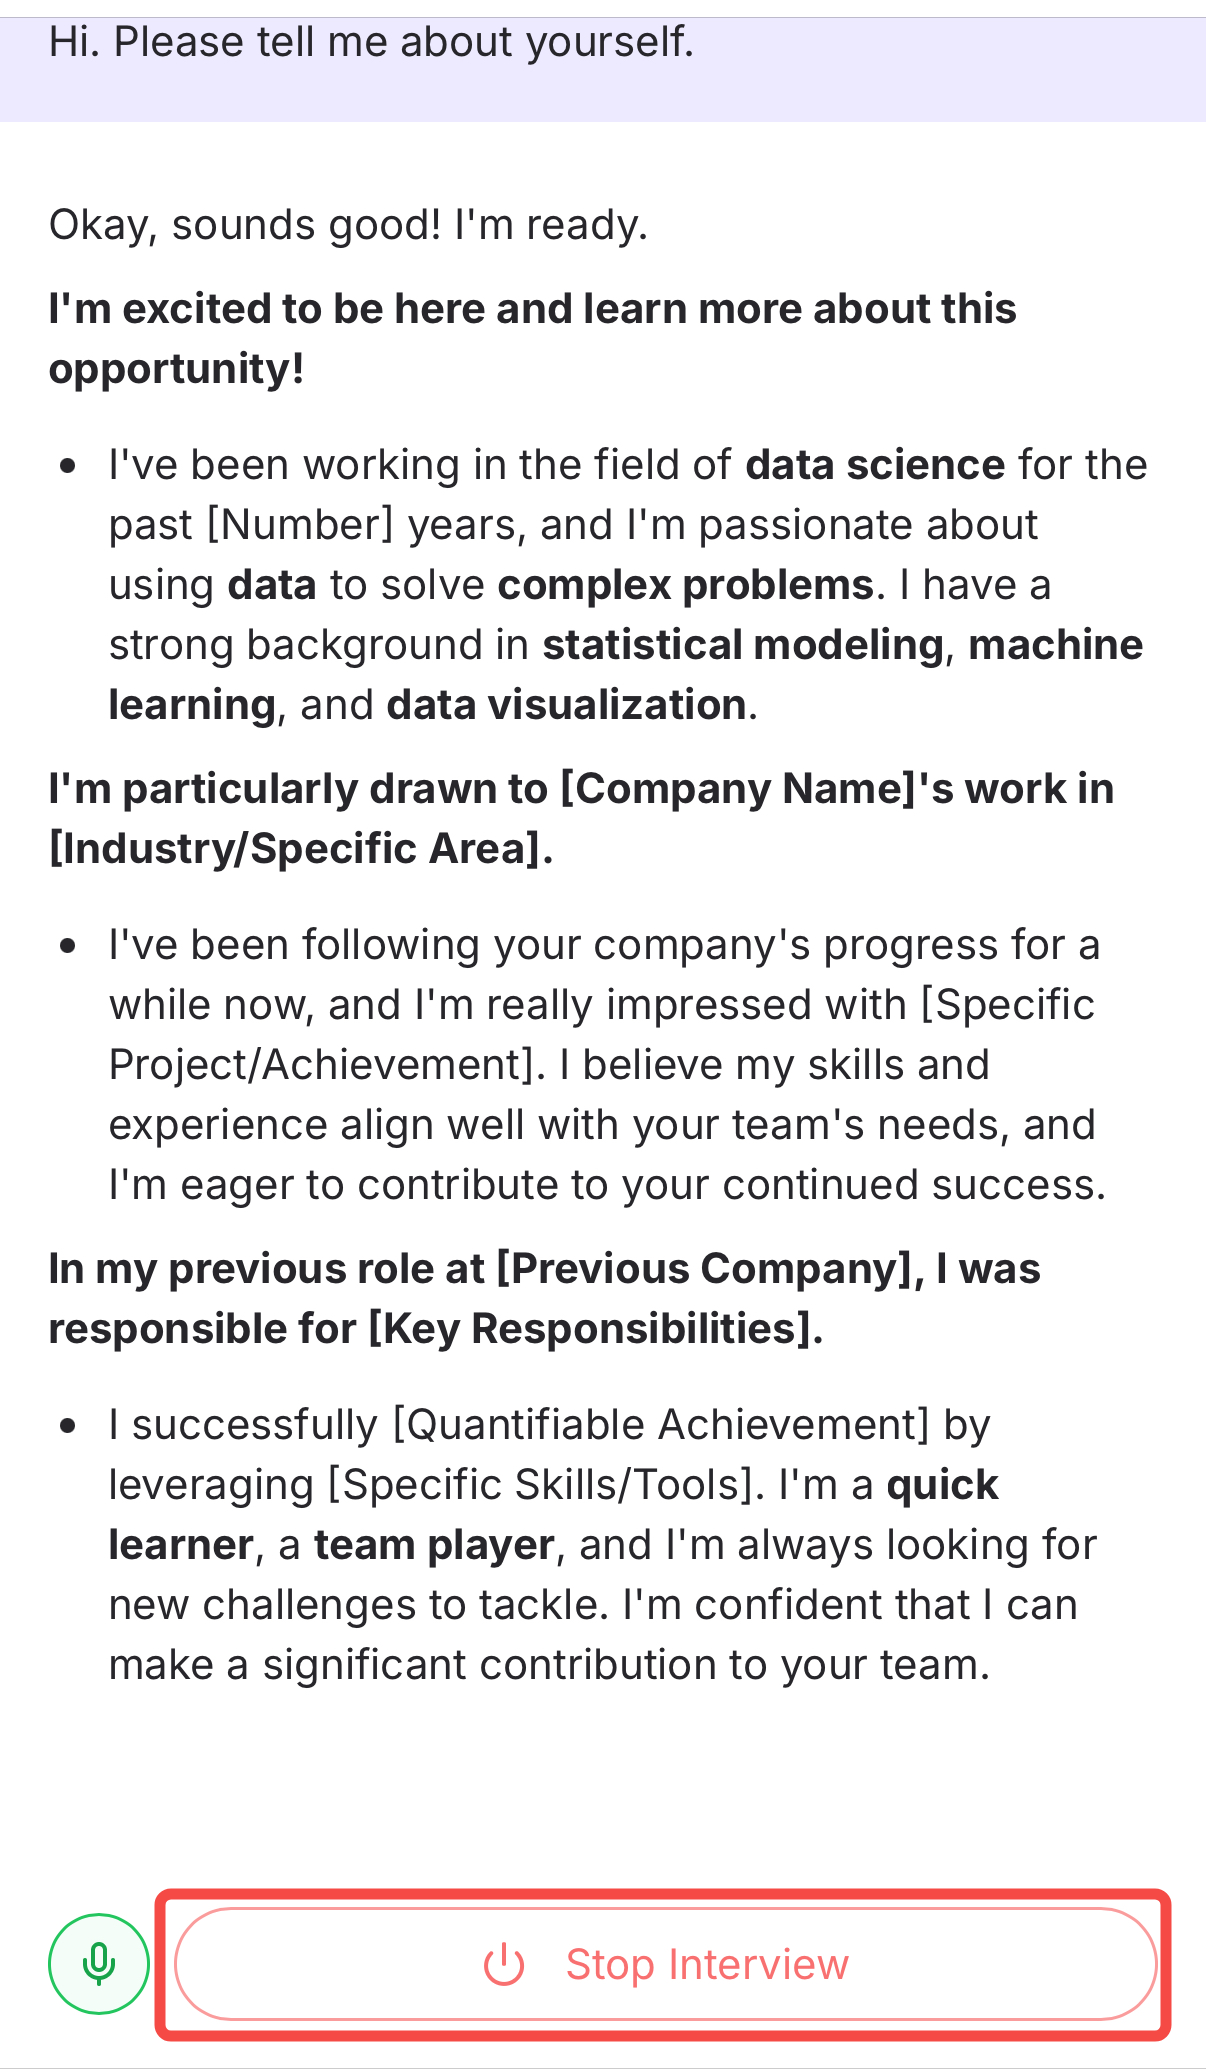Click the [Number] placeholder text
Viewport: 1206px width, 2069px height.
pyautogui.click(x=300, y=525)
